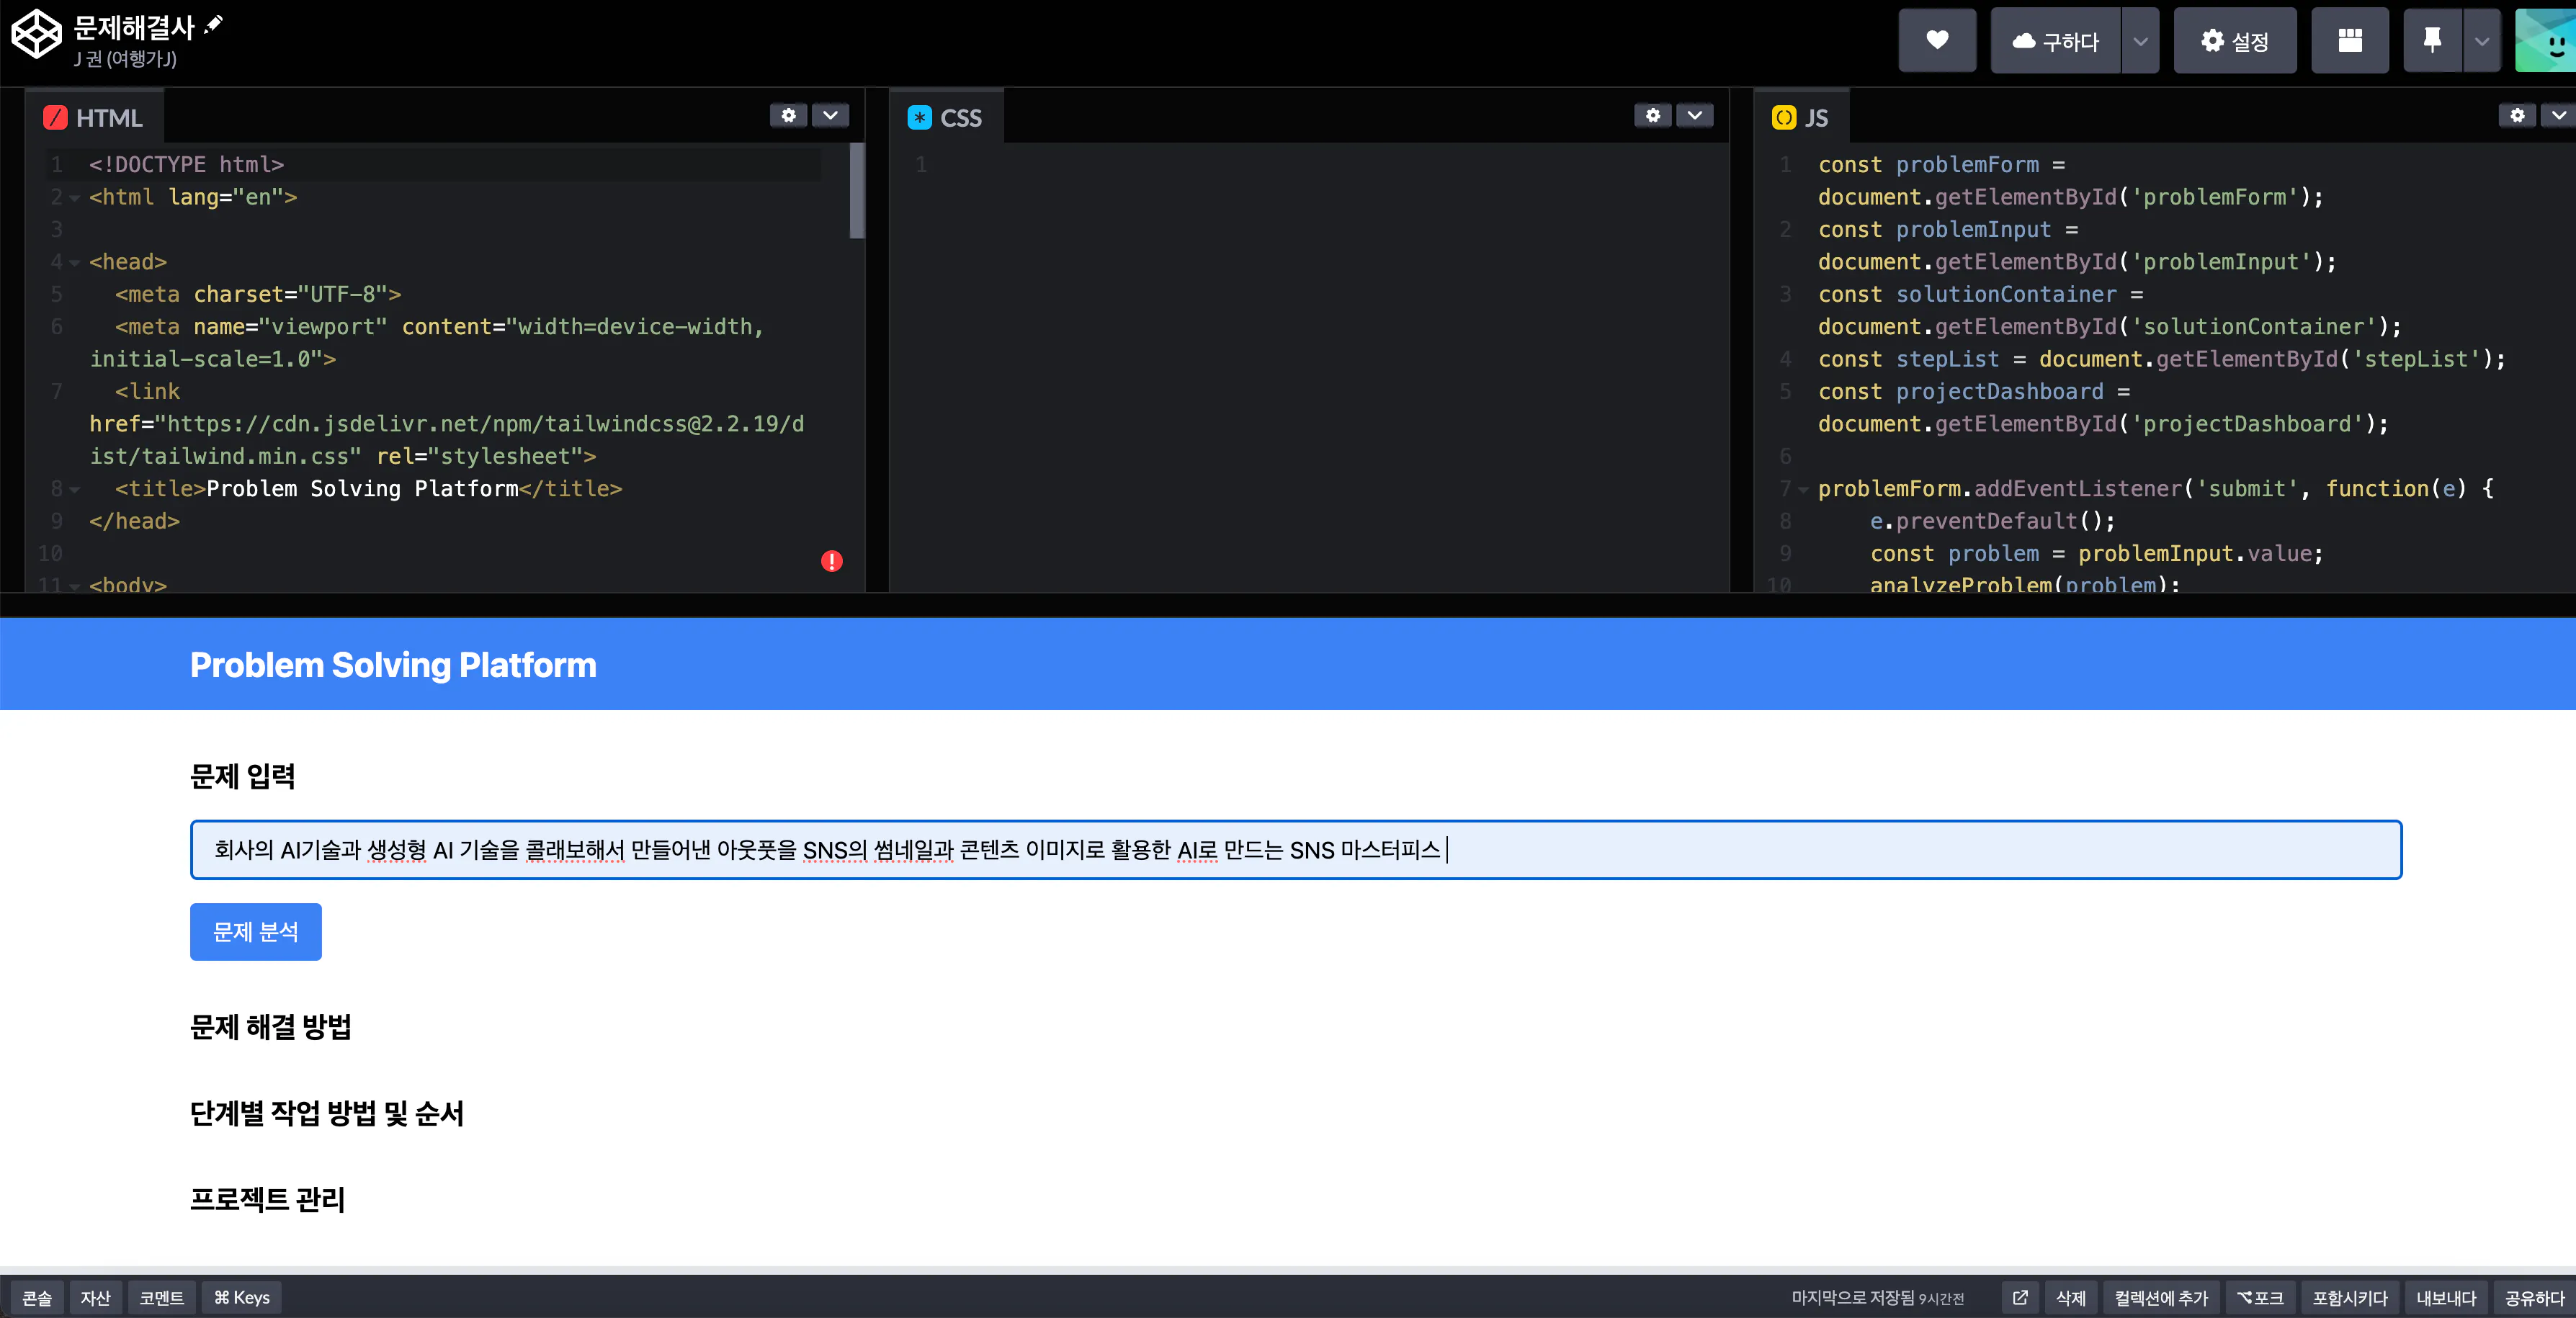
Task: Expand HTML editor dropdown chevron
Action: point(831,116)
